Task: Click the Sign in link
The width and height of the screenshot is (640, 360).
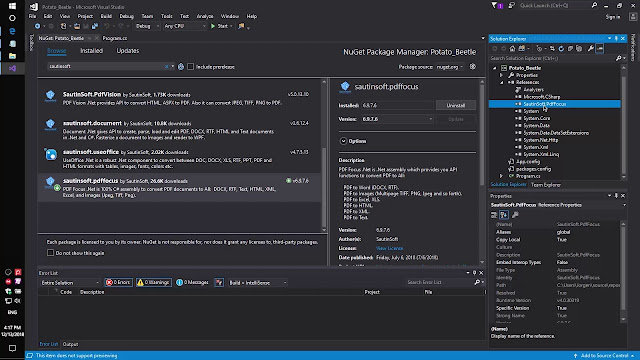Action: click(613, 17)
